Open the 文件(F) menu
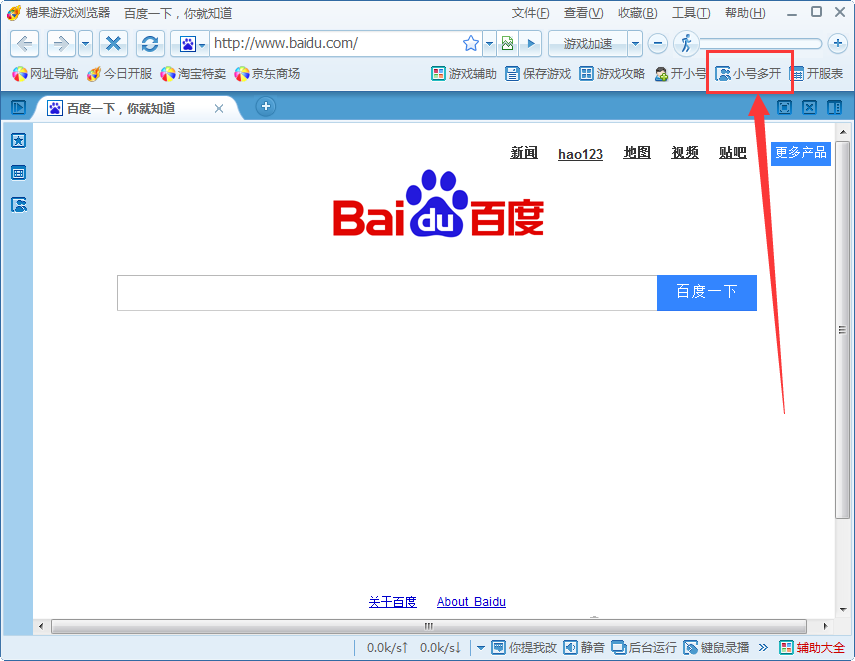Screen dimensions: 855x661 (530, 13)
